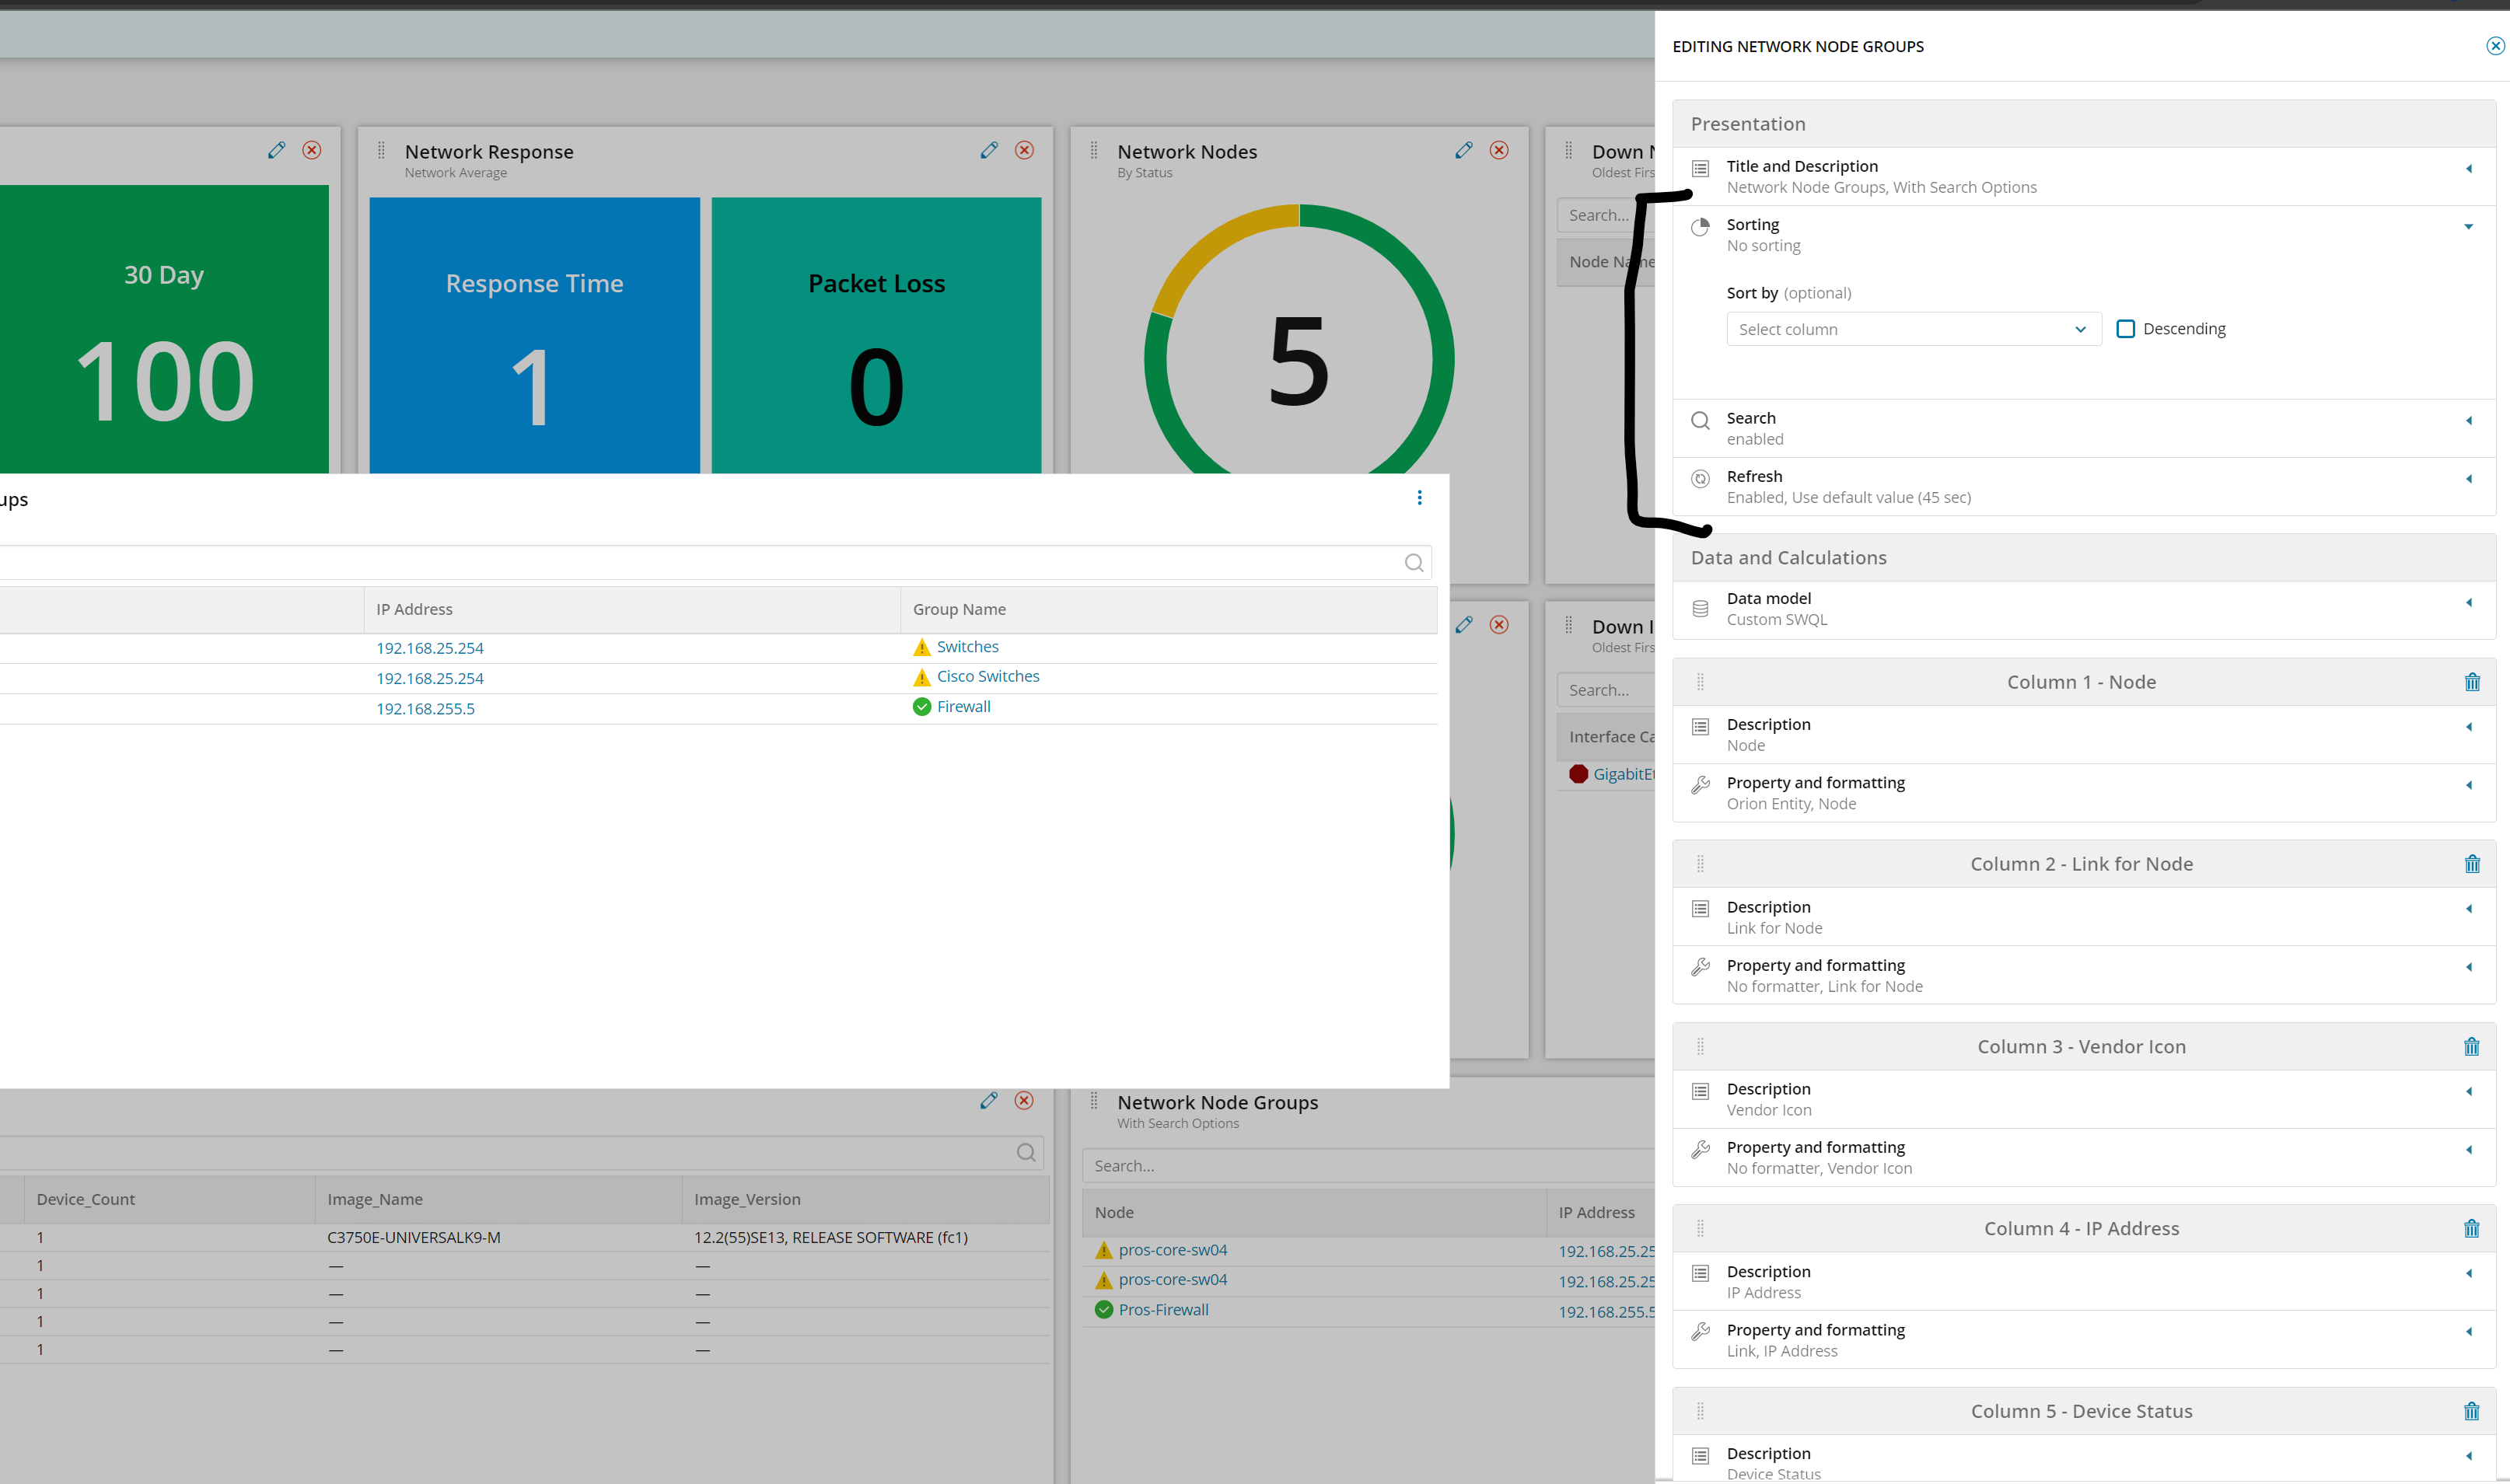Click trash icon for Column 5 - Device Status
2510x1484 pixels.
pos(2471,1411)
